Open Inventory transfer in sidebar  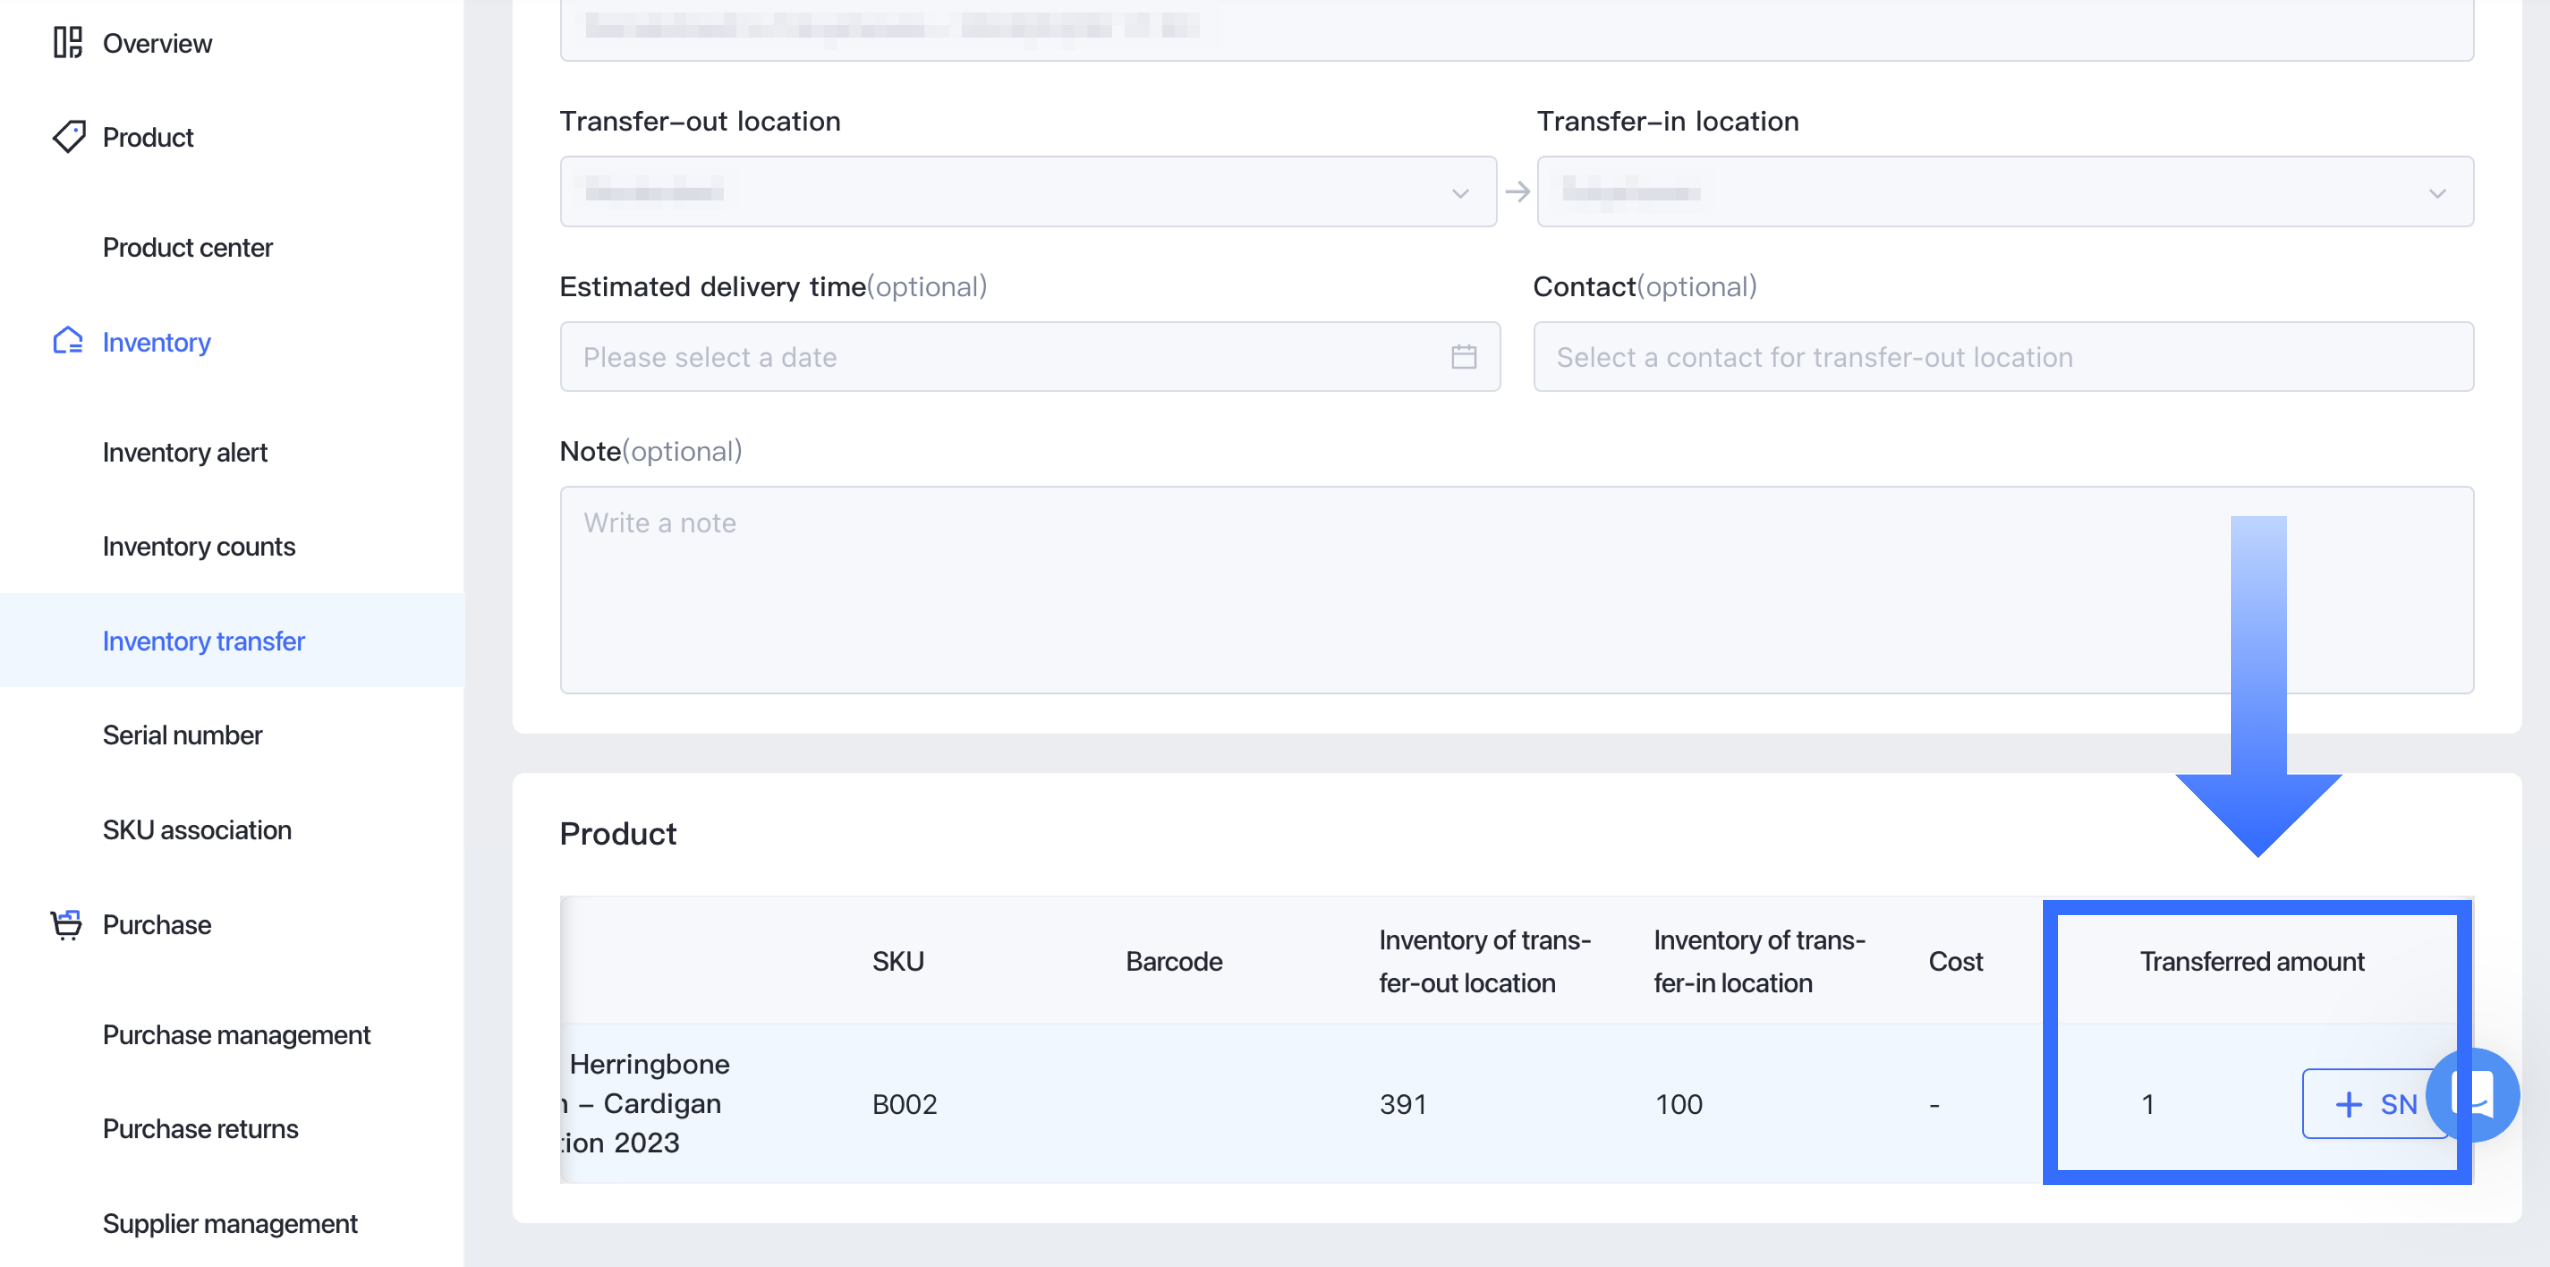tap(204, 641)
